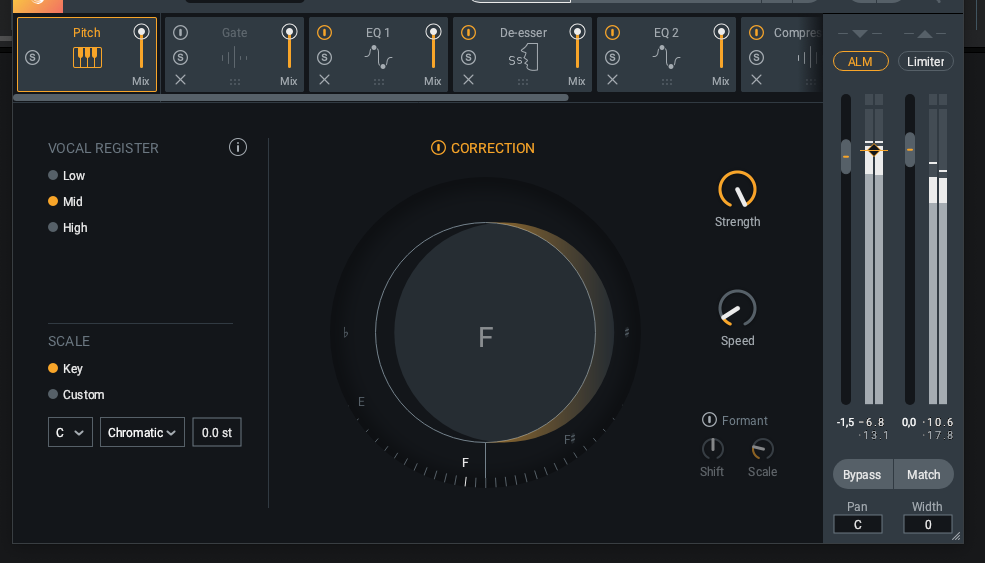Click the Pan value field

(857, 524)
